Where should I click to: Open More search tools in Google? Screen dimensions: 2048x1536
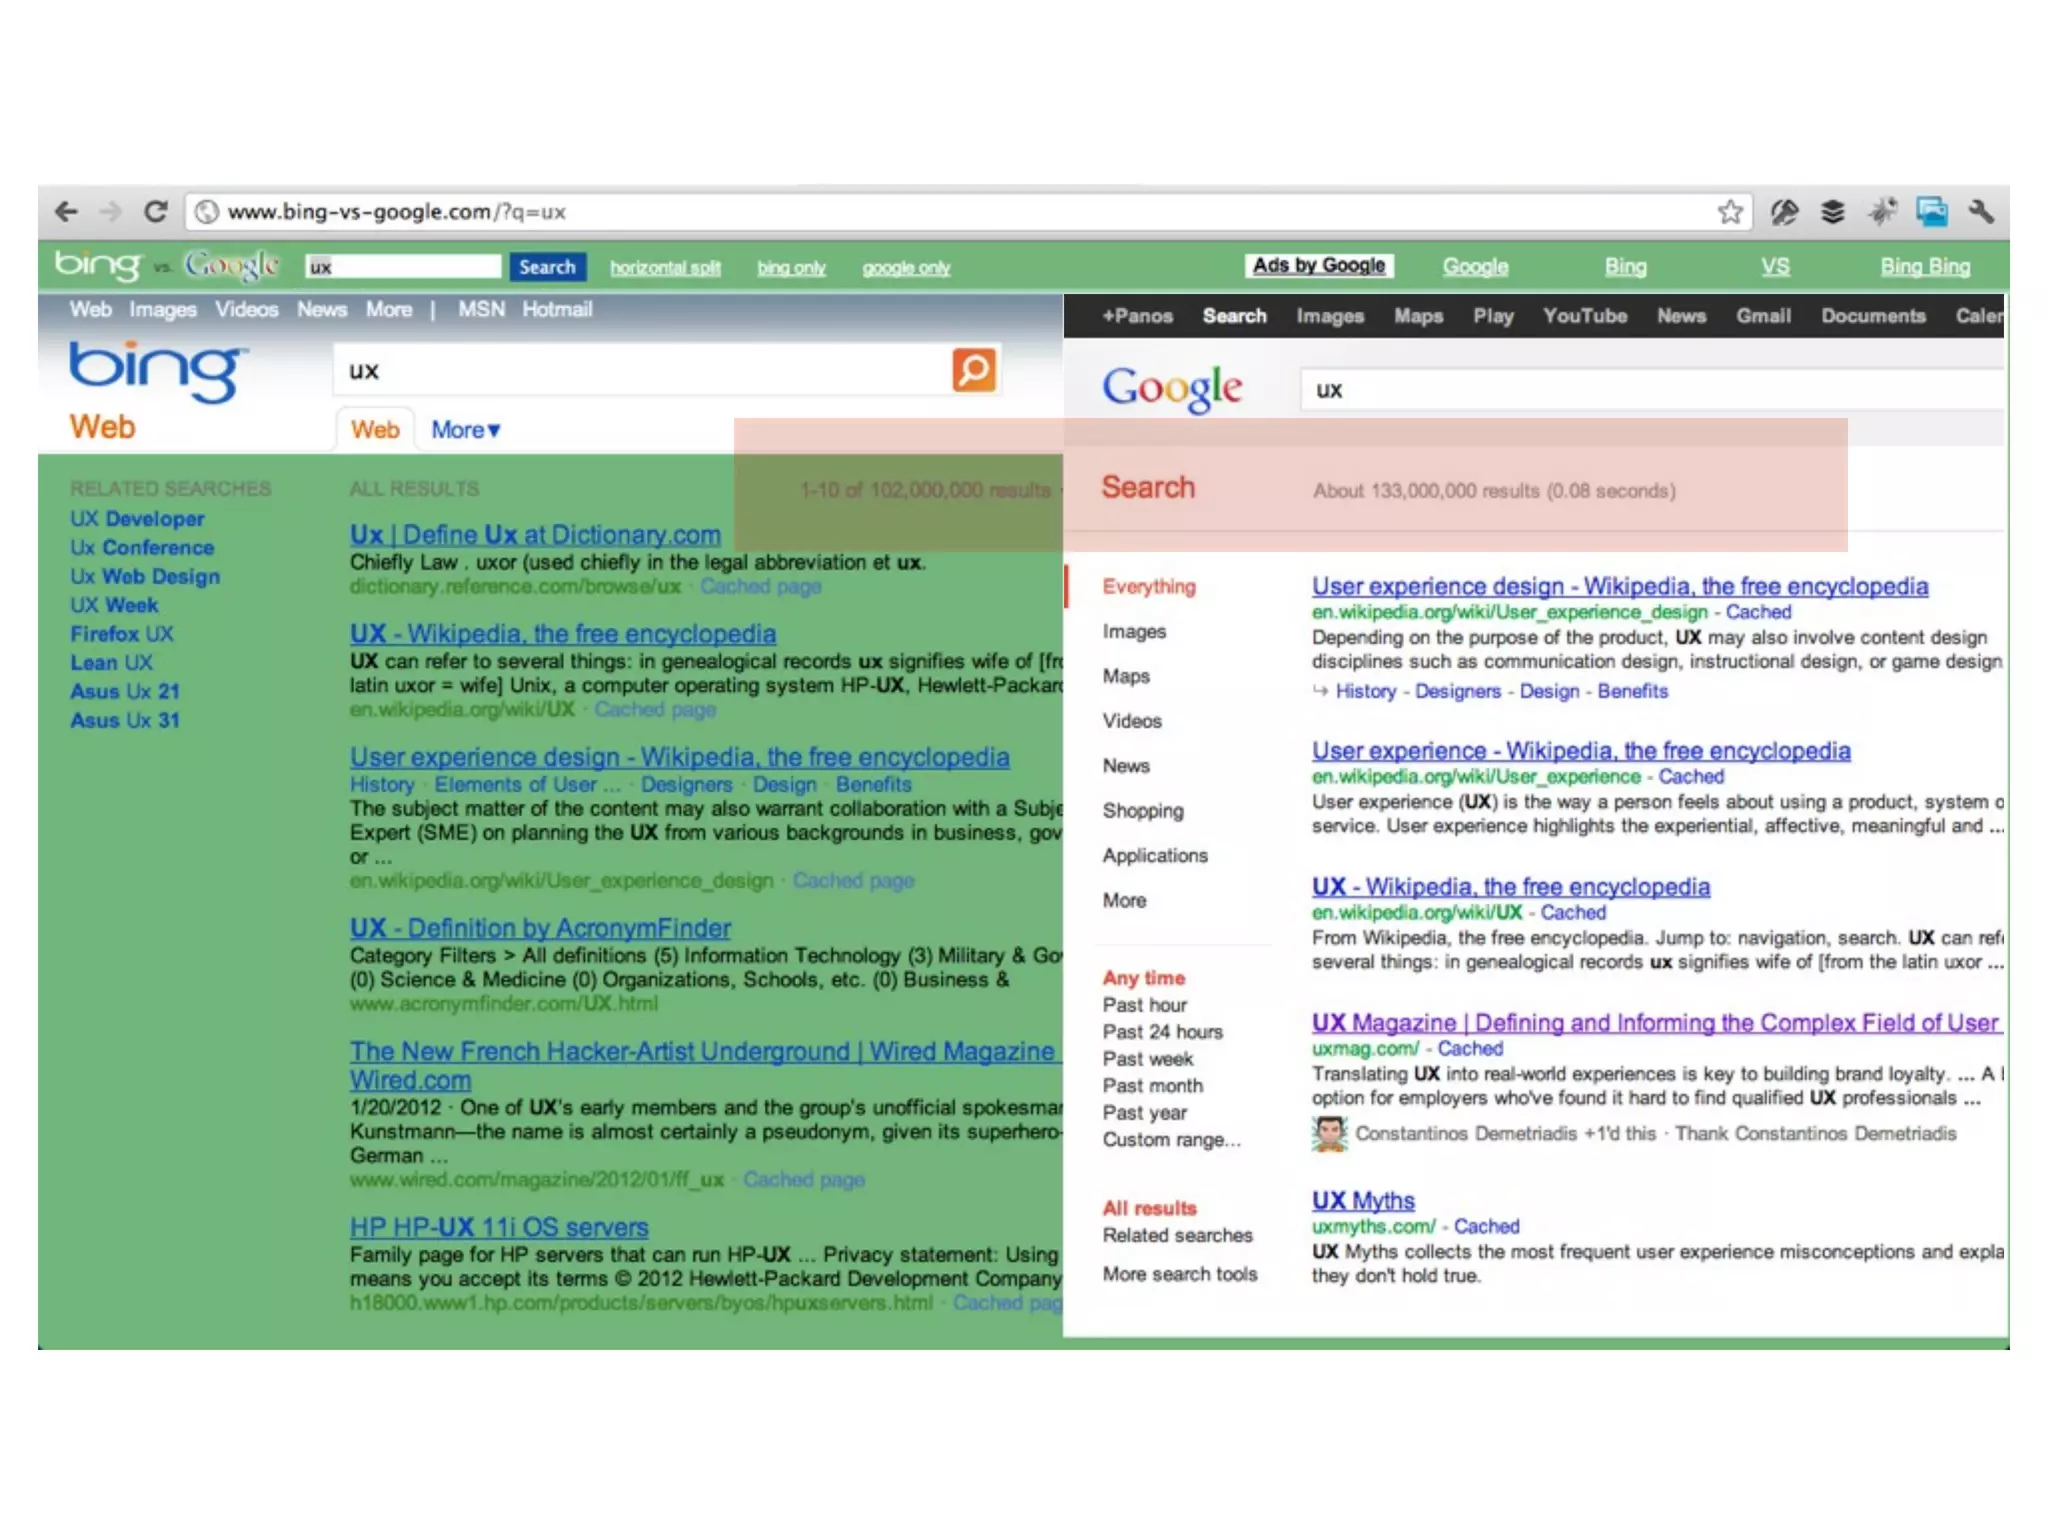coord(1180,1274)
